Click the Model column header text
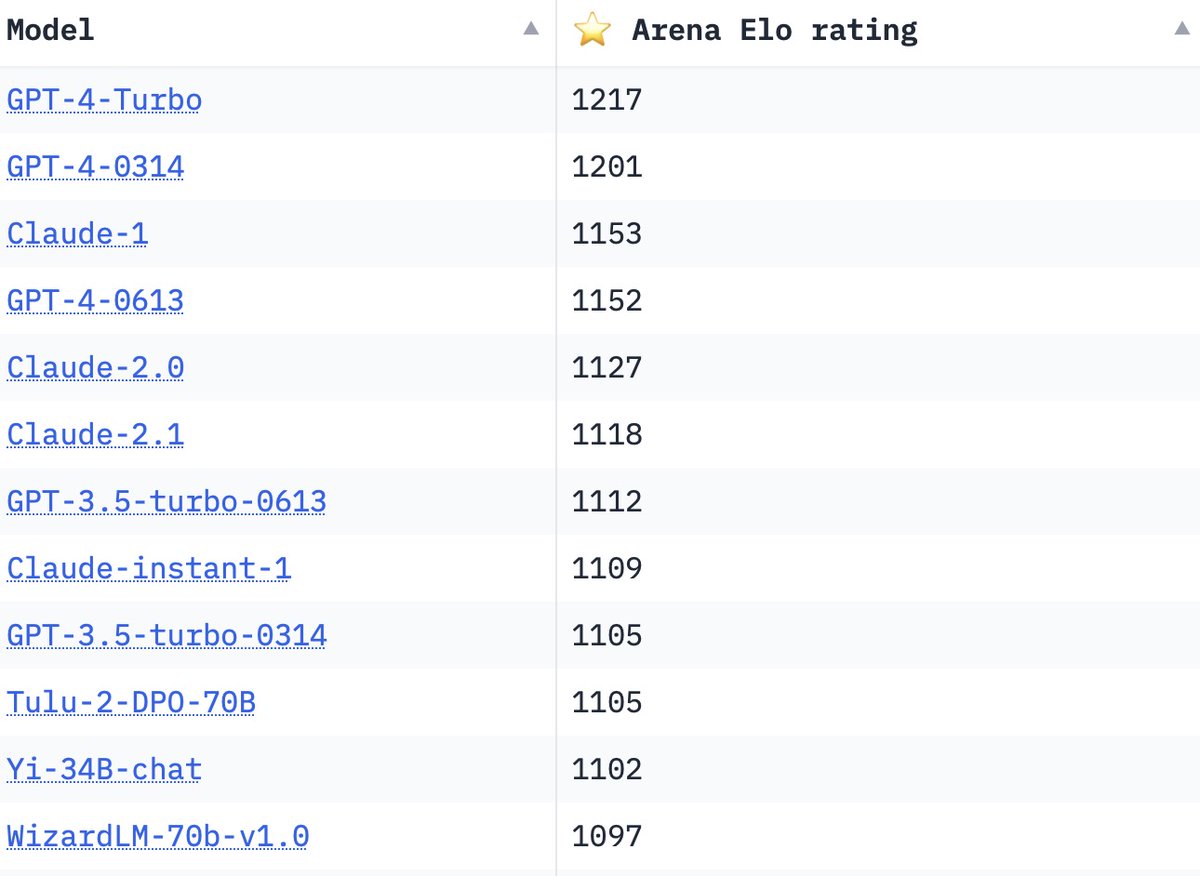The width and height of the screenshot is (1200, 876). 50,30
